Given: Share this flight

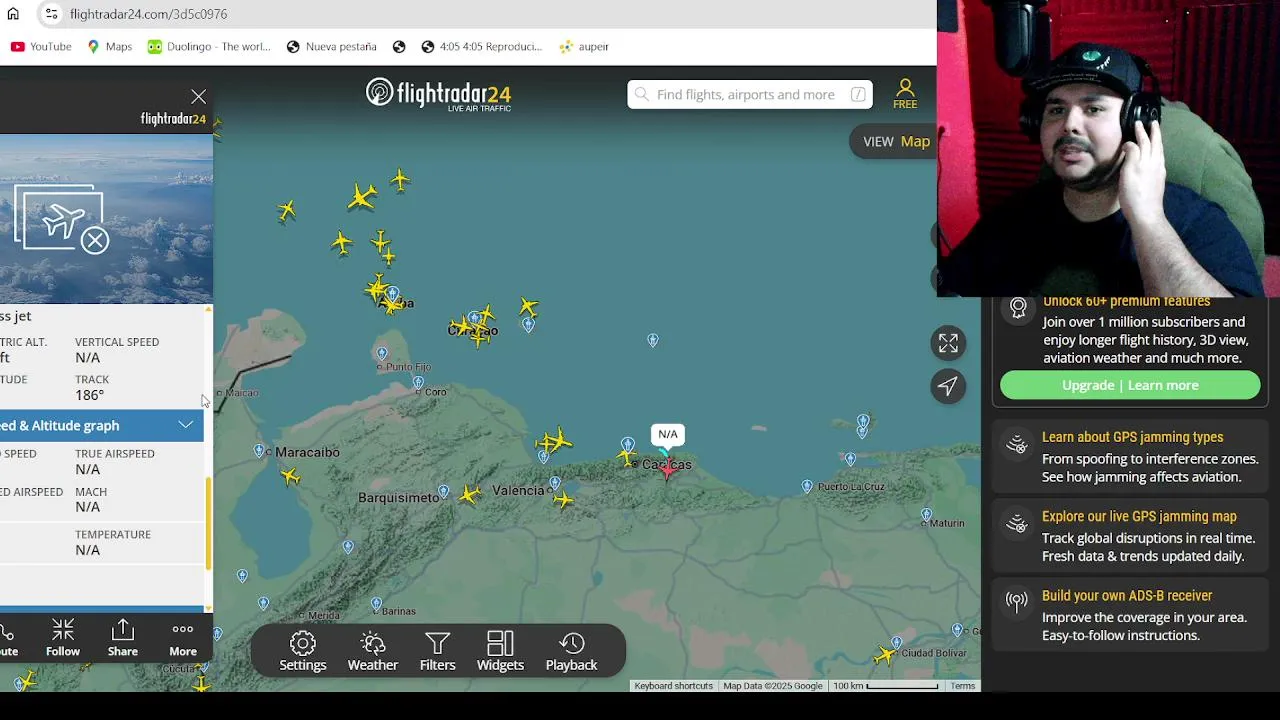Looking at the screenshot, I should (123, 638).
